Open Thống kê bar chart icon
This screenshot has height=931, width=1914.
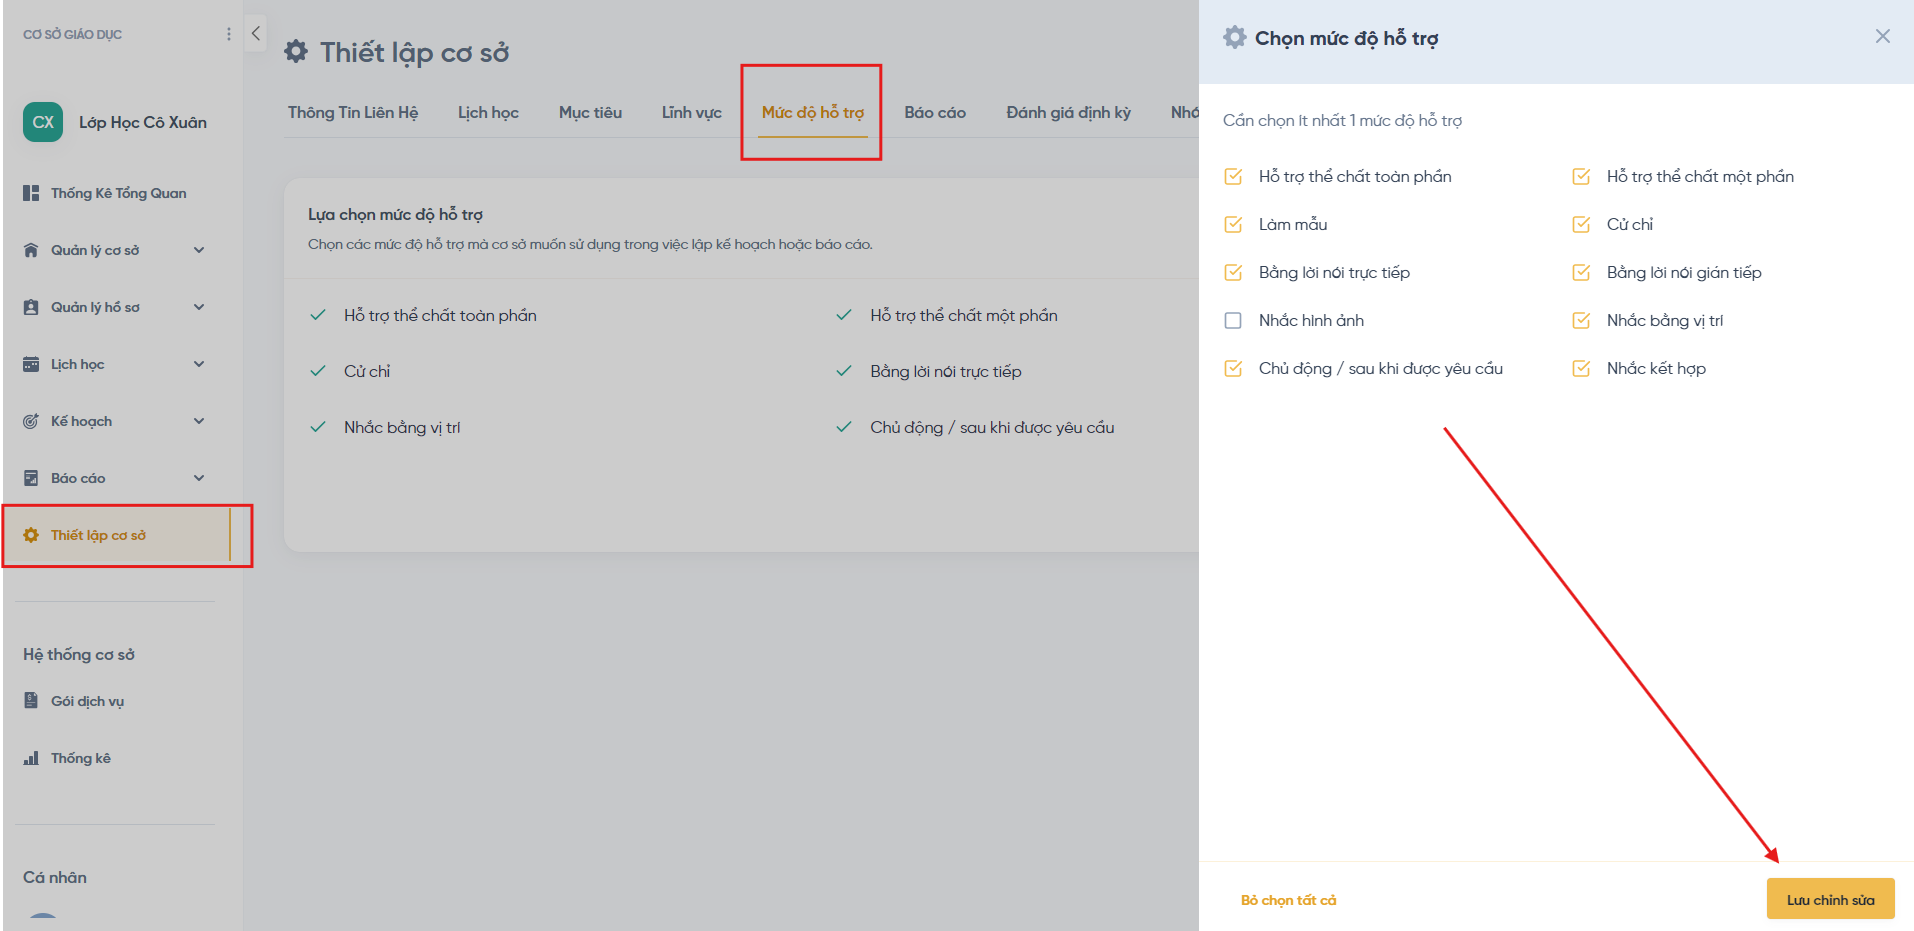click(x=31, y=758)
